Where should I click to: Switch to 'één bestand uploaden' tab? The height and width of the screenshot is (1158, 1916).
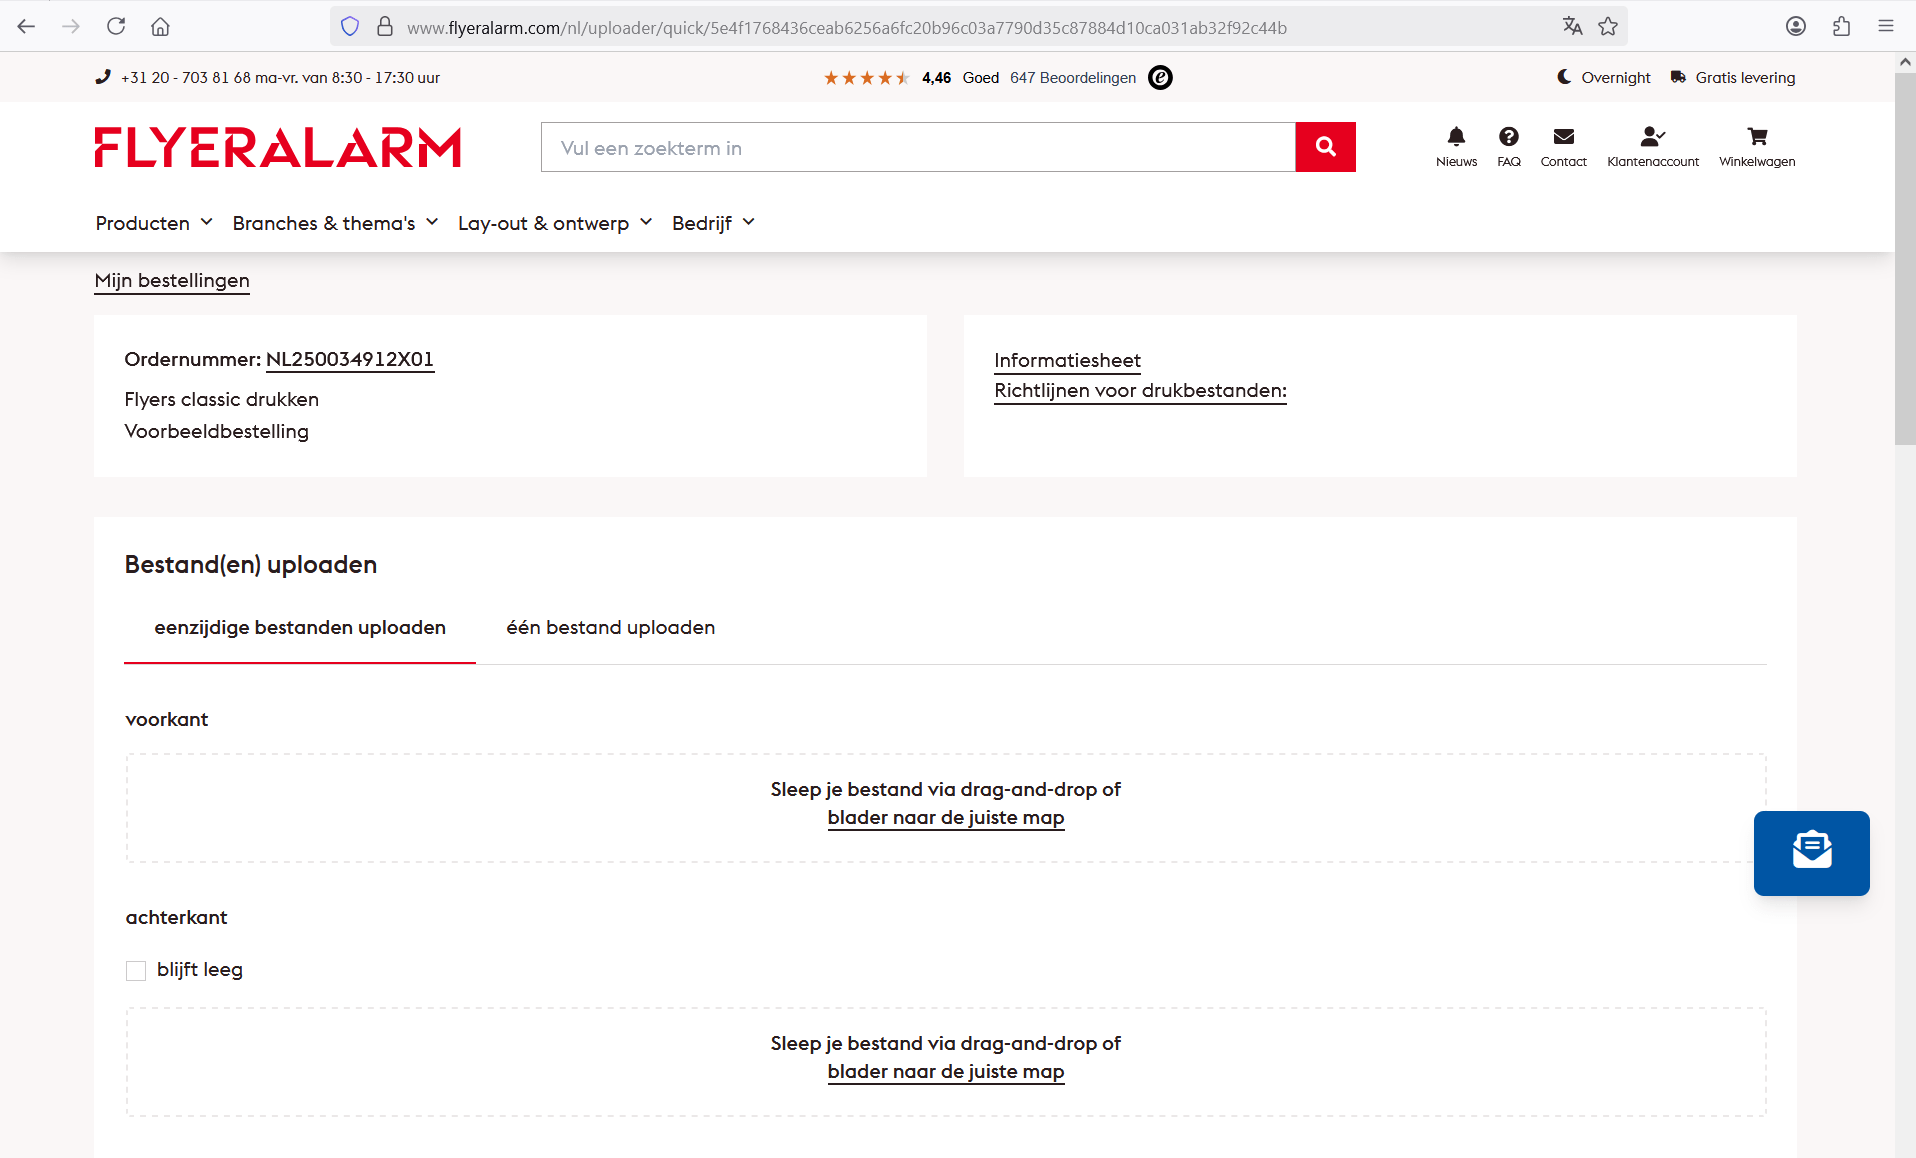click(610, 628)
